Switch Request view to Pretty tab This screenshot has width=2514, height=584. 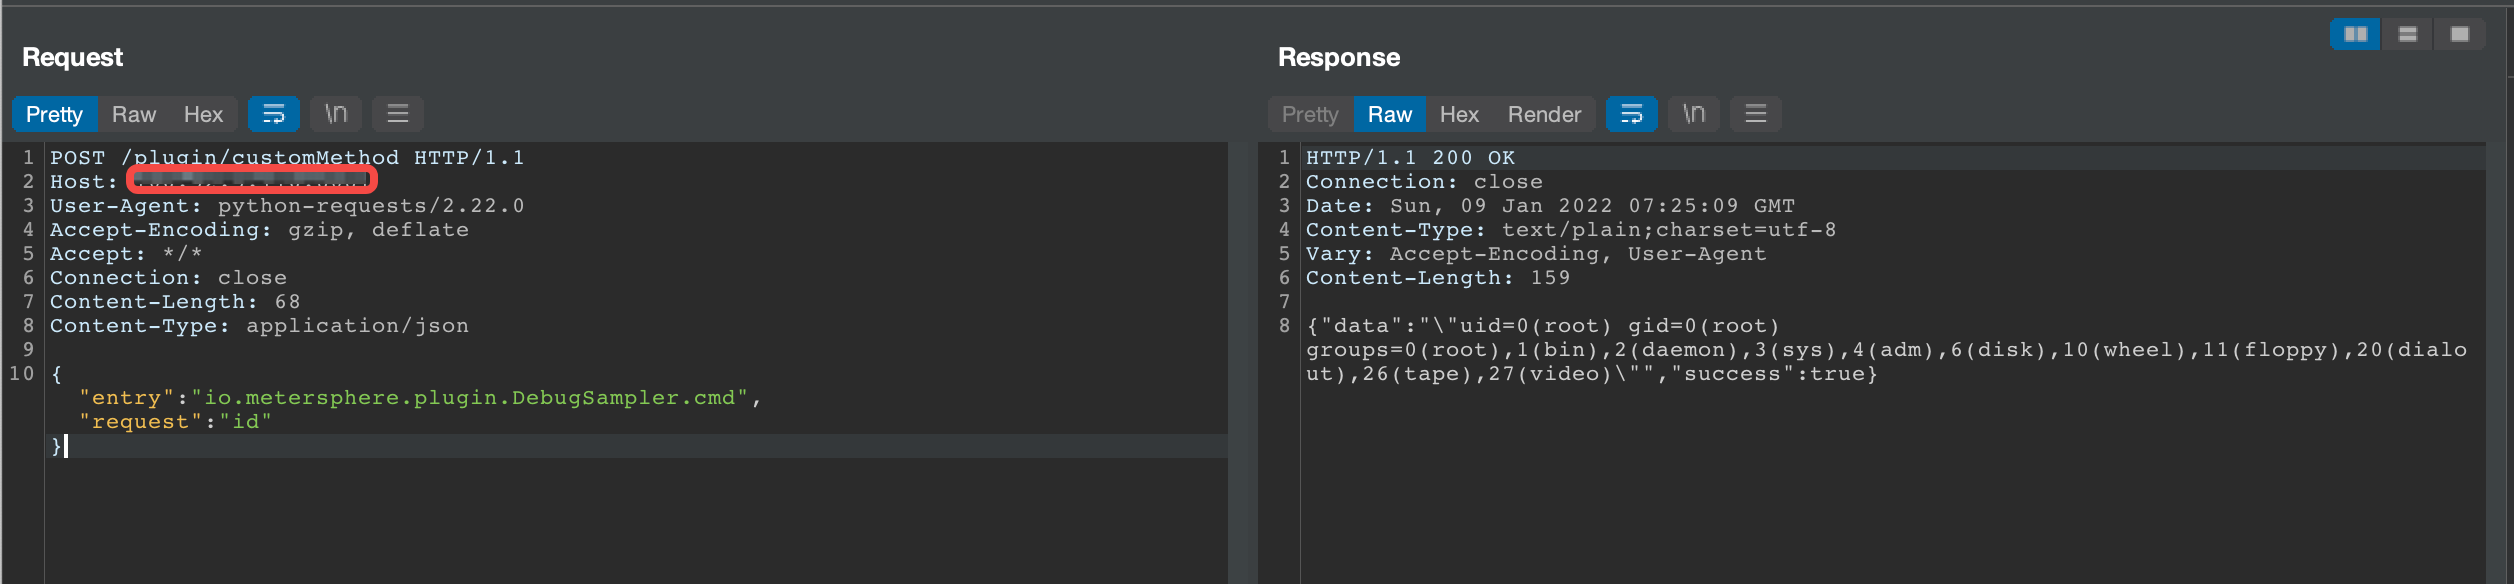(54, 114)
